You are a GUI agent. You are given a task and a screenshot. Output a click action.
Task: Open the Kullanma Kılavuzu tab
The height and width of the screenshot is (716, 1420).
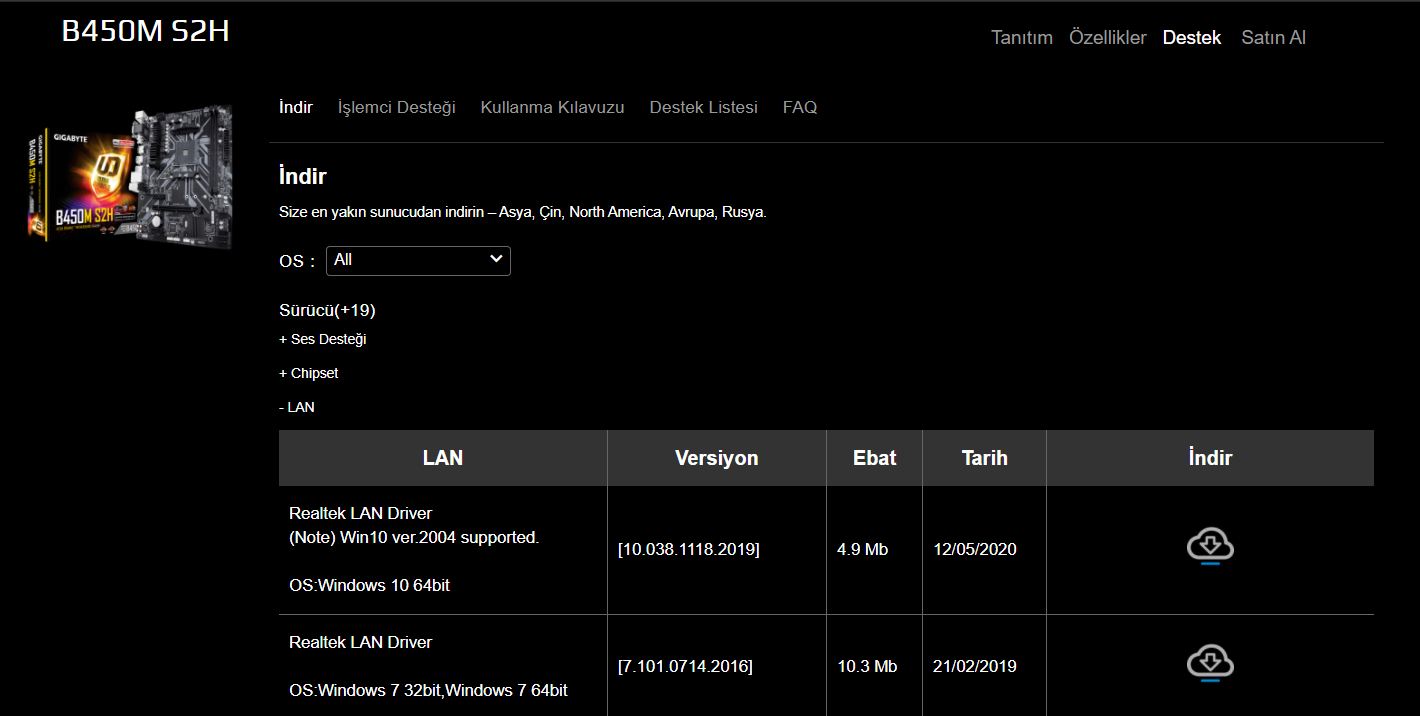(552, 107)
